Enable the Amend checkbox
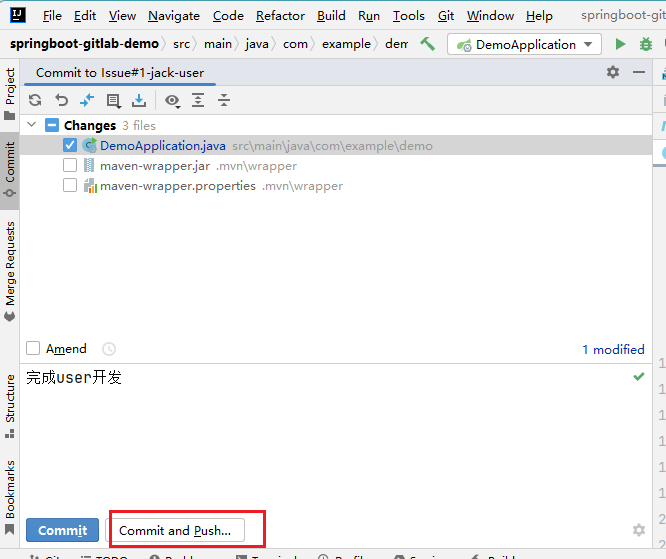 point(33,348)
